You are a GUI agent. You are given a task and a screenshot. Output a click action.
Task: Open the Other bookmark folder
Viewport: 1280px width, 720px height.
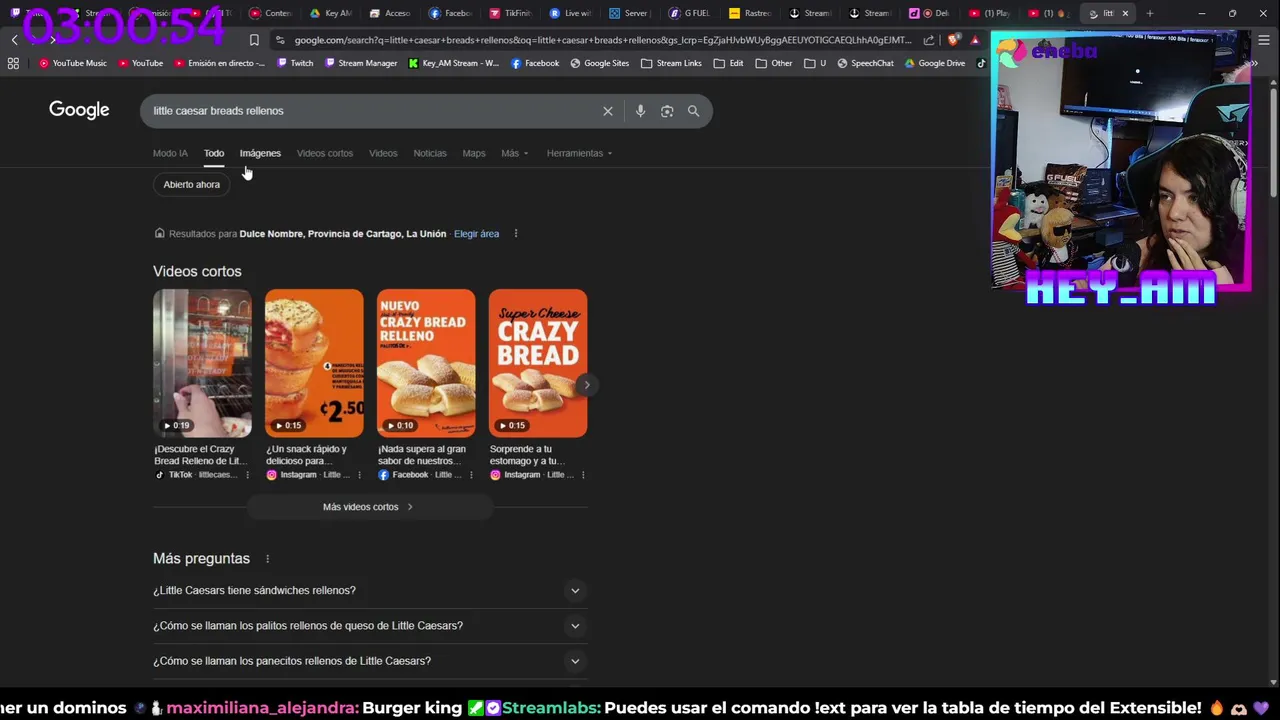[x=774, y=63]
